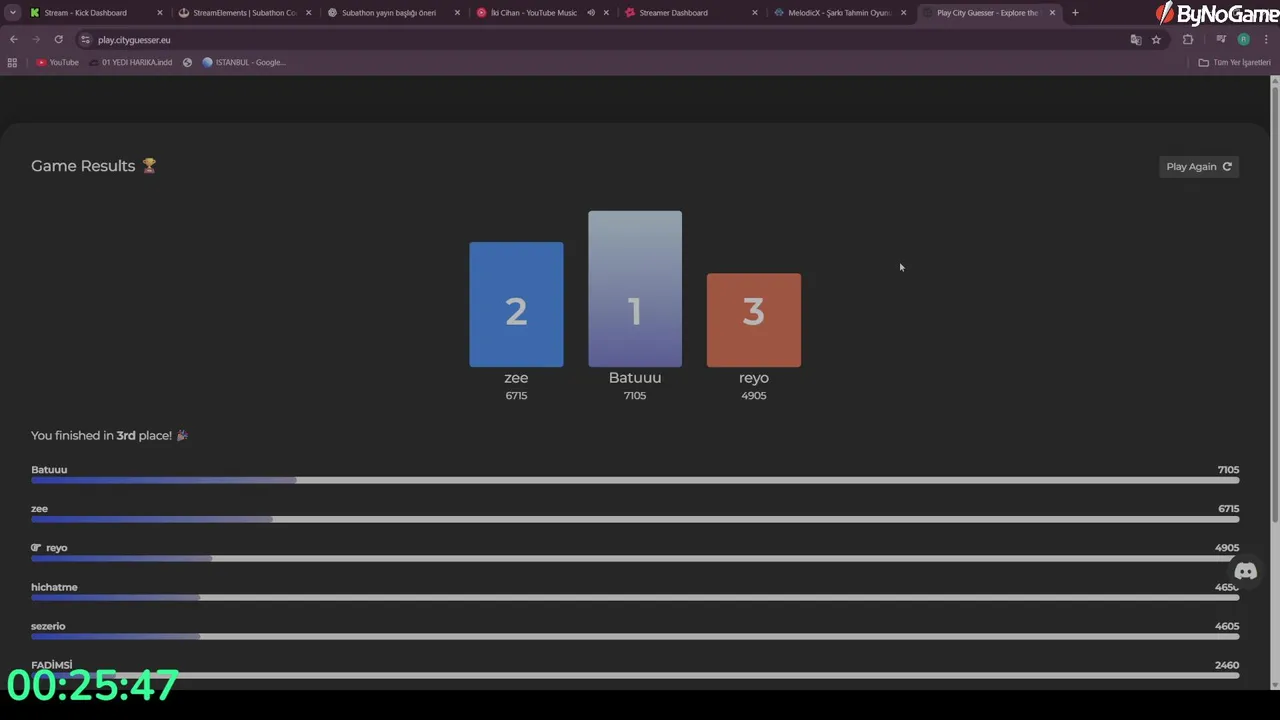Open the tab search dropdown arrow
The width and height of the screenshot is (1280, 720).
click(x=12, y=13)
